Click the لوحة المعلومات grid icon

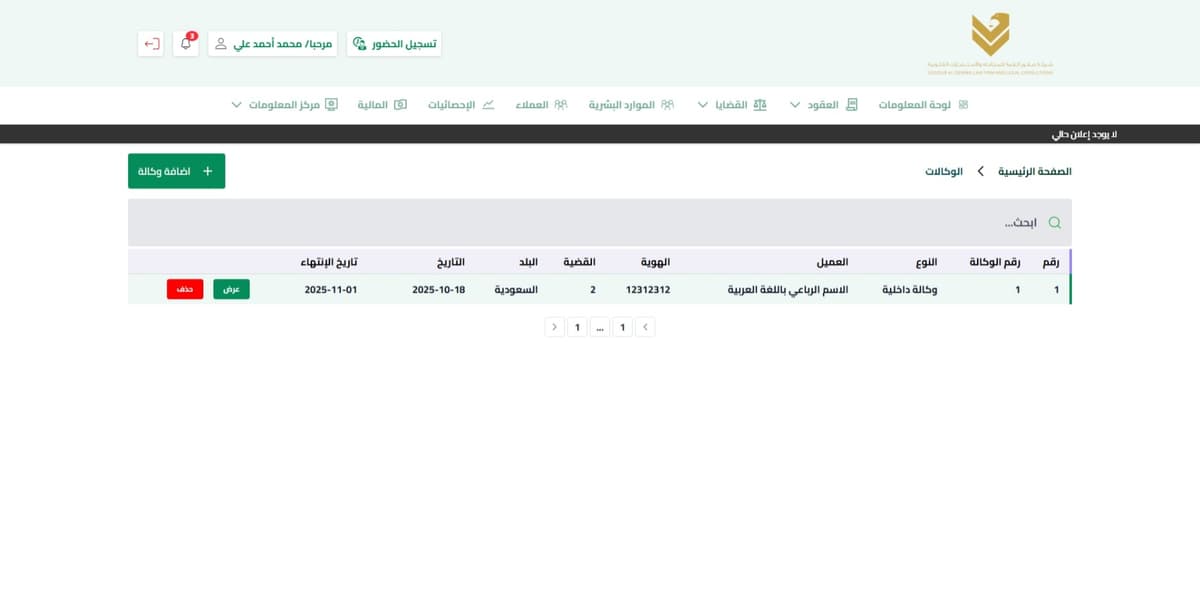point(963,105)
